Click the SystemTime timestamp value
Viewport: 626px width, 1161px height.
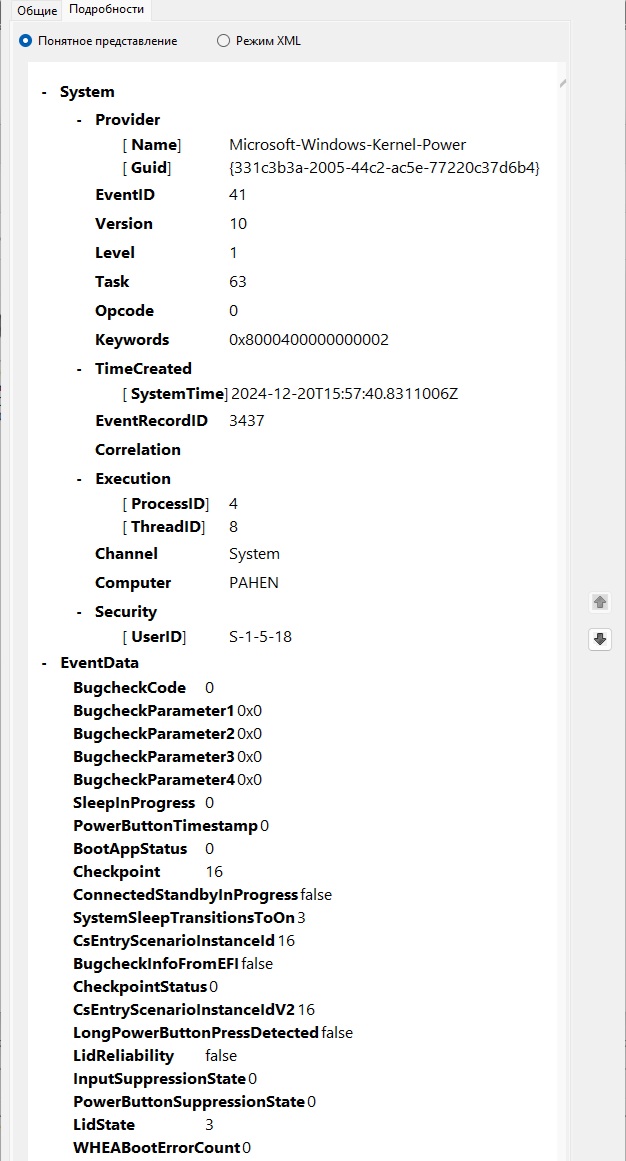(344, 394)
